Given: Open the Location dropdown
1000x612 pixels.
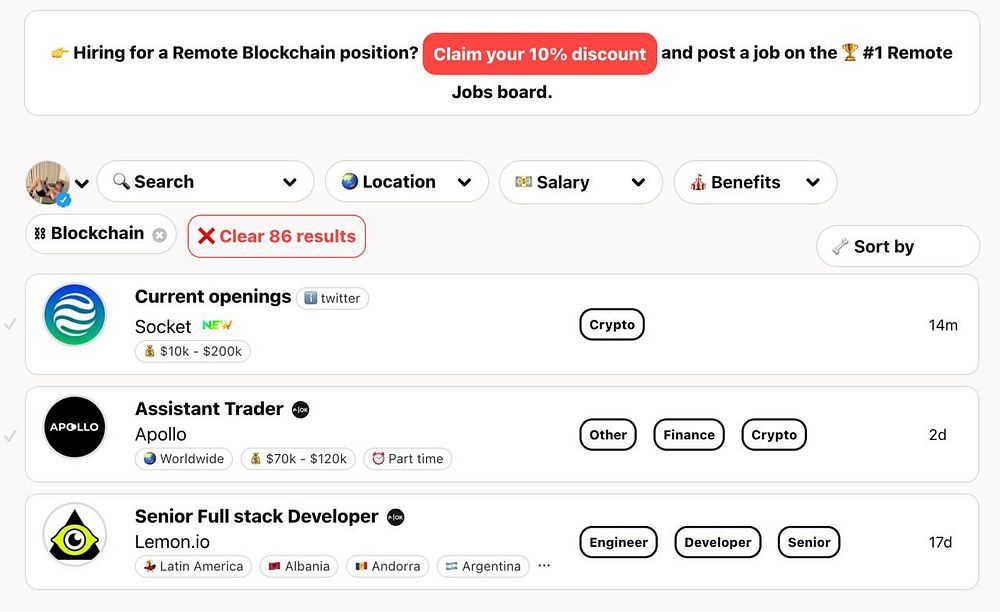Looking at the screenshot, I should (406, 182).
